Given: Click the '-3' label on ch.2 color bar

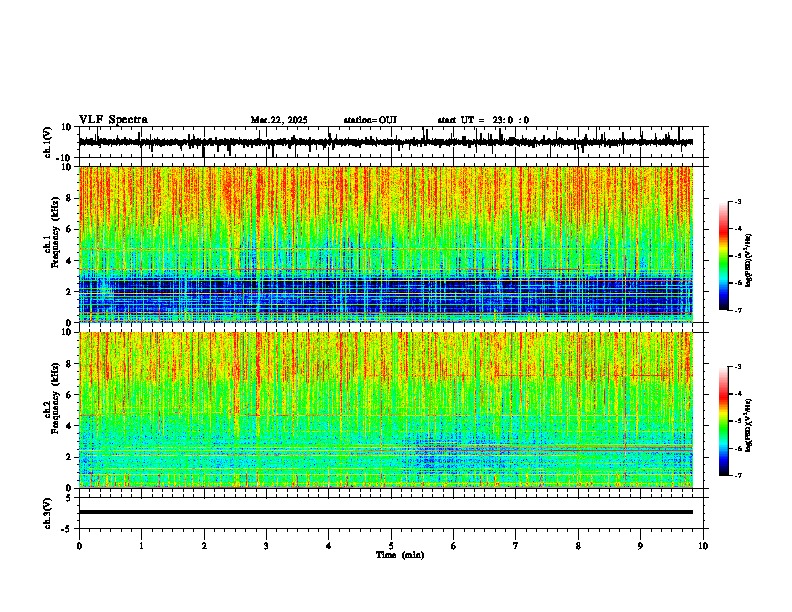Looking at the screenshot, I should point(737,367).
